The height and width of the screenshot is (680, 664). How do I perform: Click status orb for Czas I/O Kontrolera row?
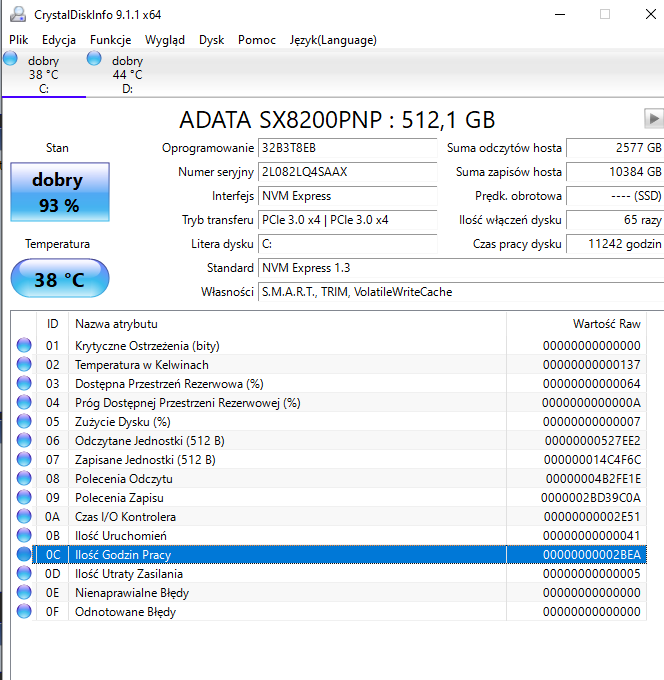pyautogui.click(x=24, y=517)
